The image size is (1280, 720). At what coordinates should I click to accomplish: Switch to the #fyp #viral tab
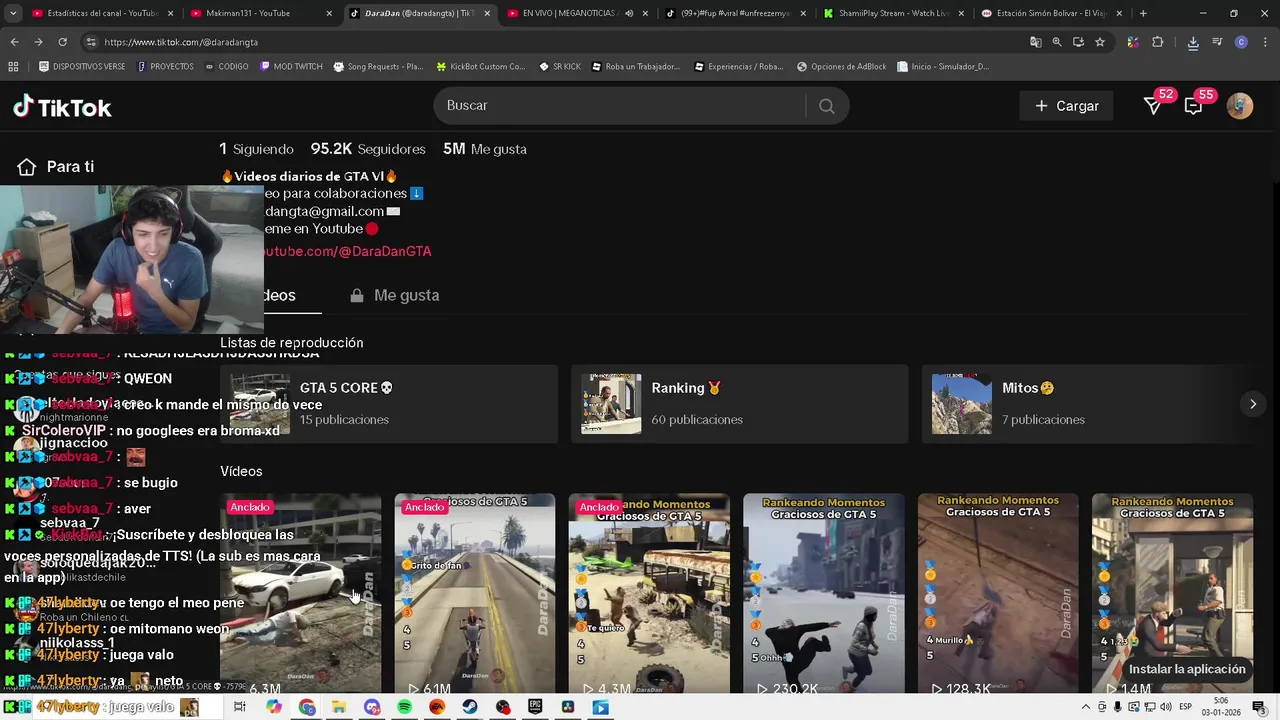click(x=736, y=13)
